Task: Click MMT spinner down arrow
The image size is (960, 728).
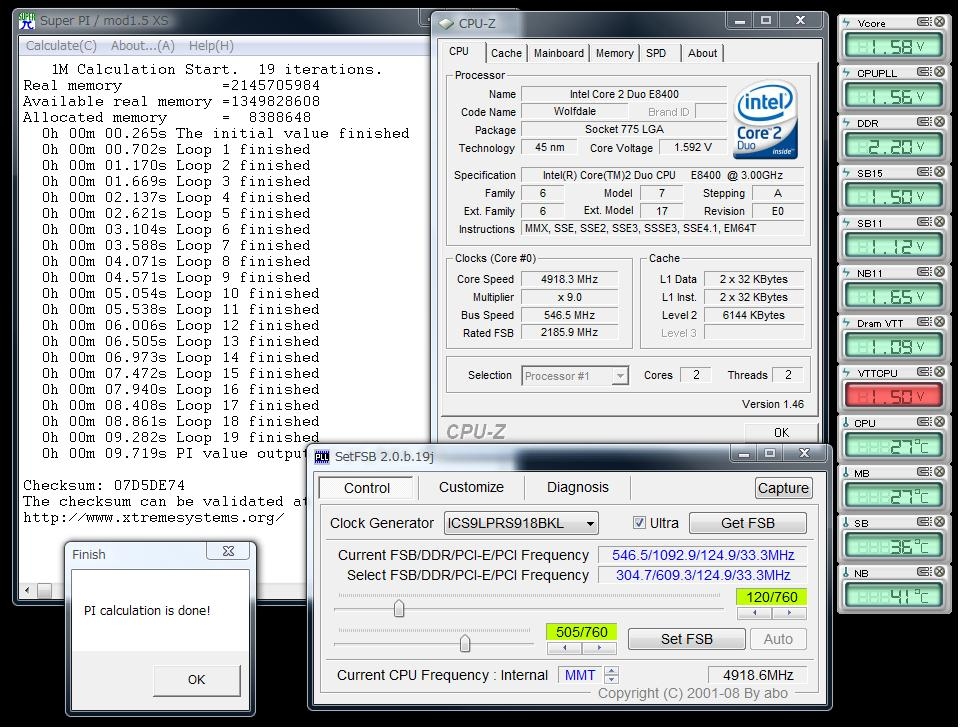Action: click(611, 679)
